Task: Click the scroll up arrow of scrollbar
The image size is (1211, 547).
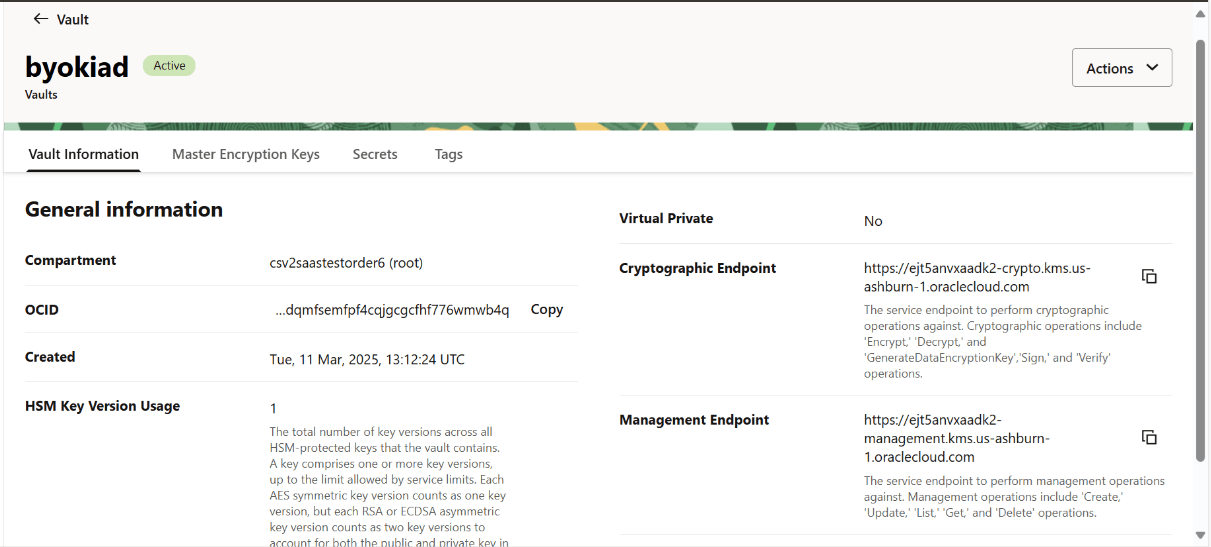Action: (1201, 12)
